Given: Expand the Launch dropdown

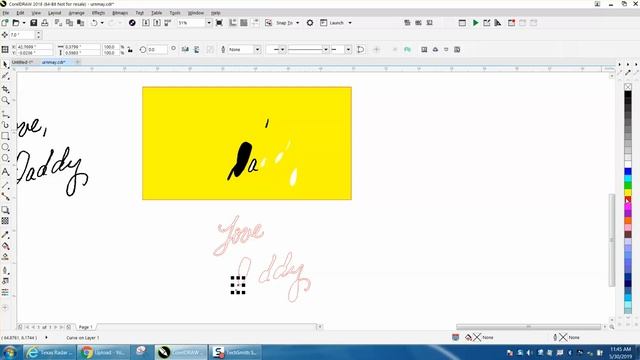Looking at the screenshot, I should click(x=350, y=23).
